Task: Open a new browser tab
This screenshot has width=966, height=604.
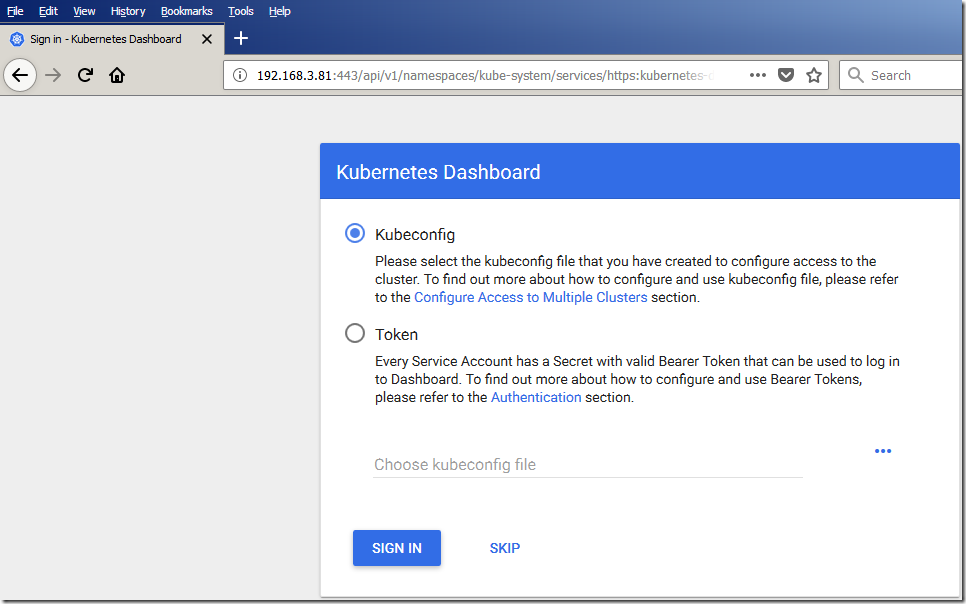Action: pyautogui.click(x=240, y=38)
